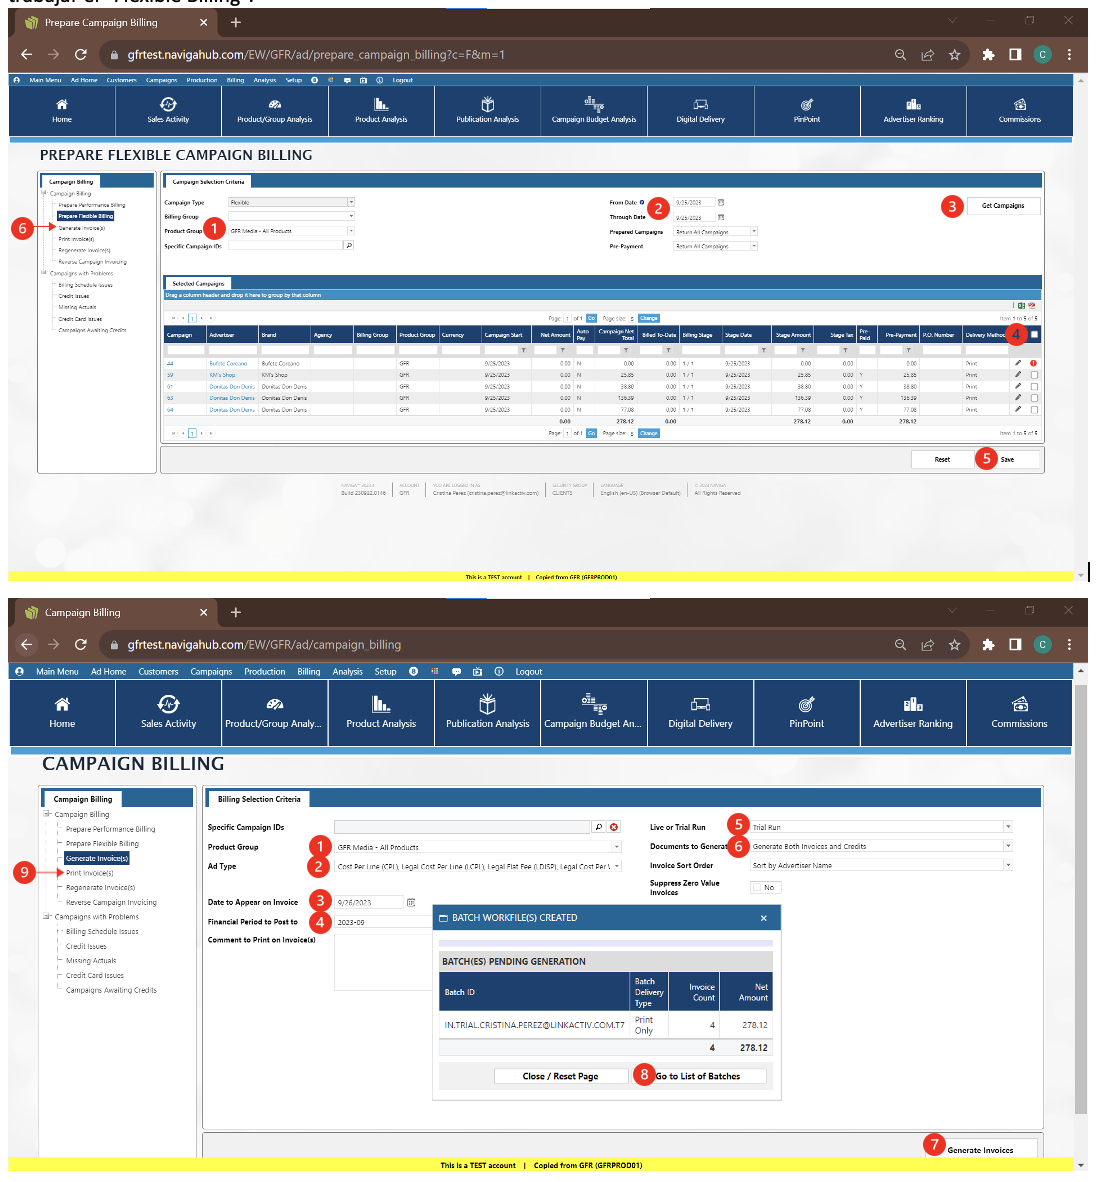Open Sales Activity in the Prepare Campaign Billing window
Image resolution: width=1100 pixels, height=1182 pixels.
(168, 110)
